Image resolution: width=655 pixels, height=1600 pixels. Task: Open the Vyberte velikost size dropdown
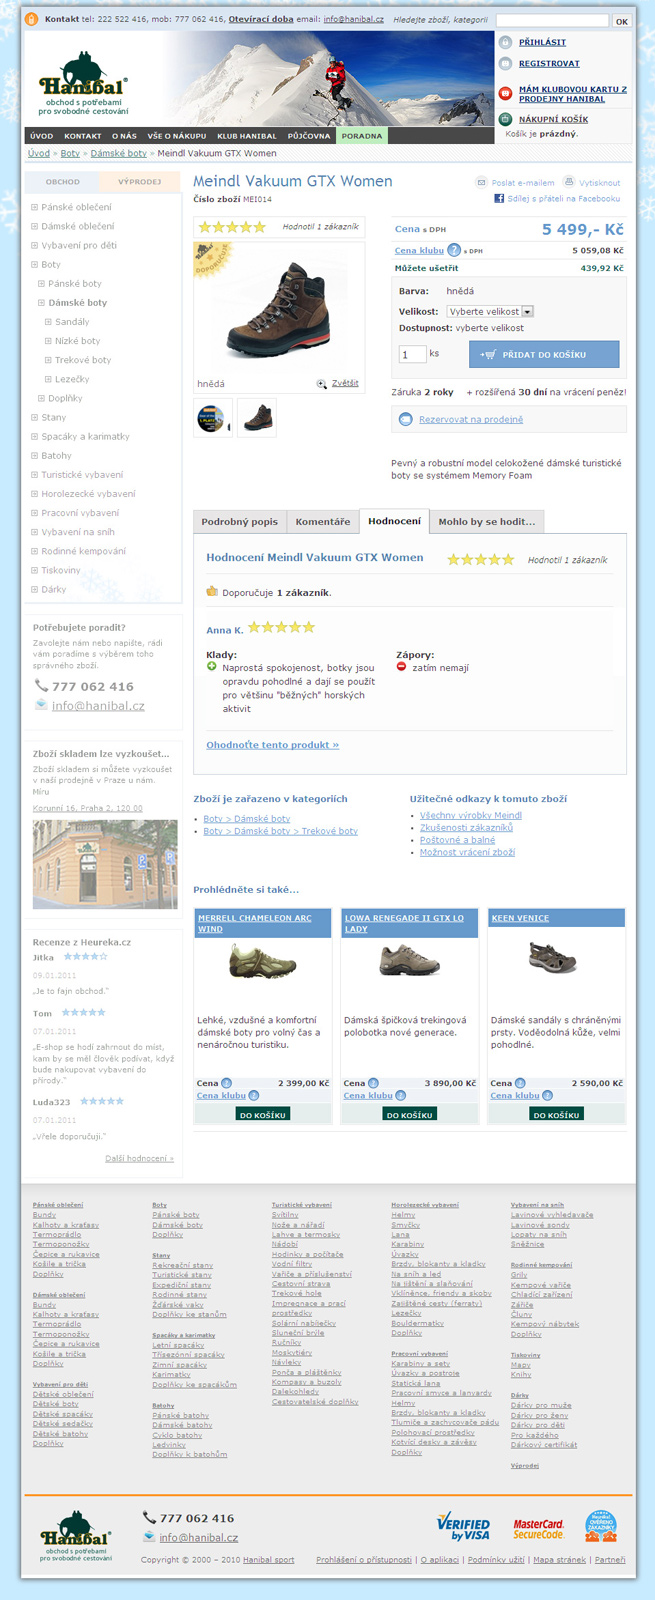[490, 312]
